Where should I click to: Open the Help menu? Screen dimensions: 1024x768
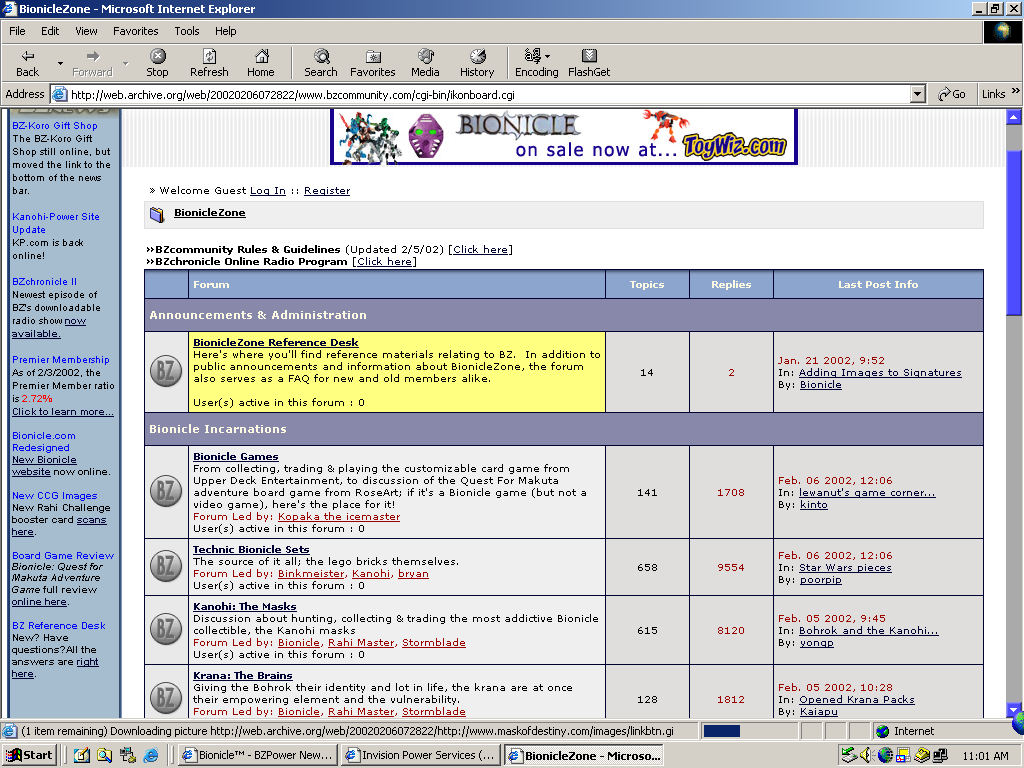226,31
